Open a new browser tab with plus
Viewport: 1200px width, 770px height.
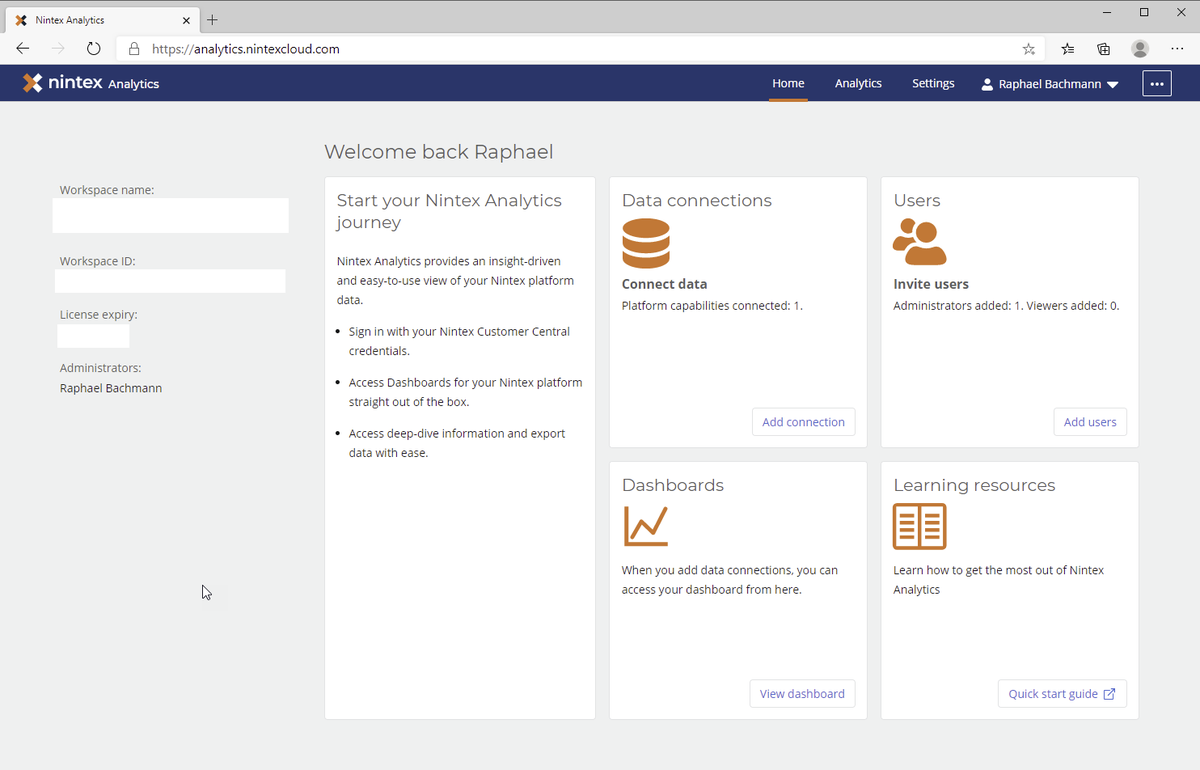coord(212,20)
